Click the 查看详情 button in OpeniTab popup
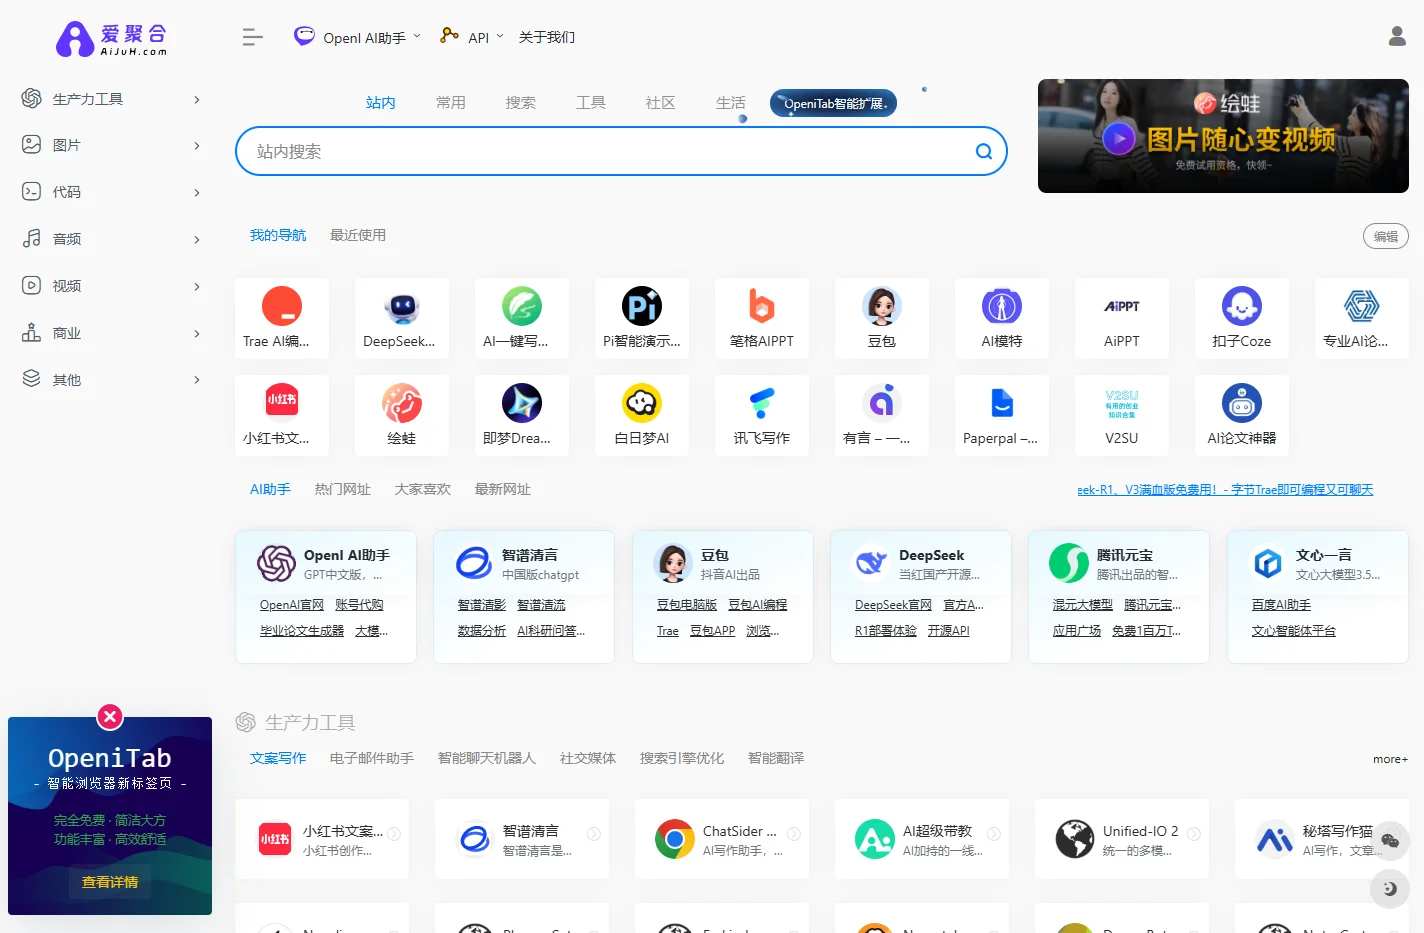Screen dimensions: 1424x933 pos(110,882)
